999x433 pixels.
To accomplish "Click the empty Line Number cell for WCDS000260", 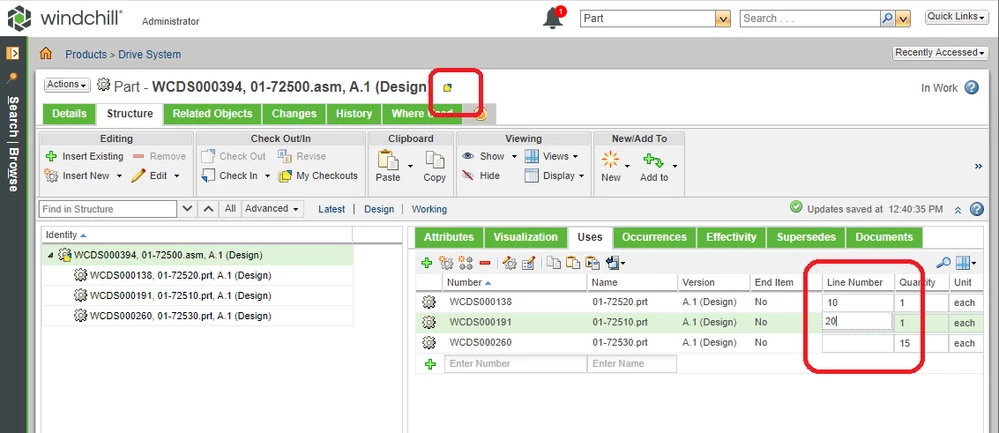I will (857, 343).
